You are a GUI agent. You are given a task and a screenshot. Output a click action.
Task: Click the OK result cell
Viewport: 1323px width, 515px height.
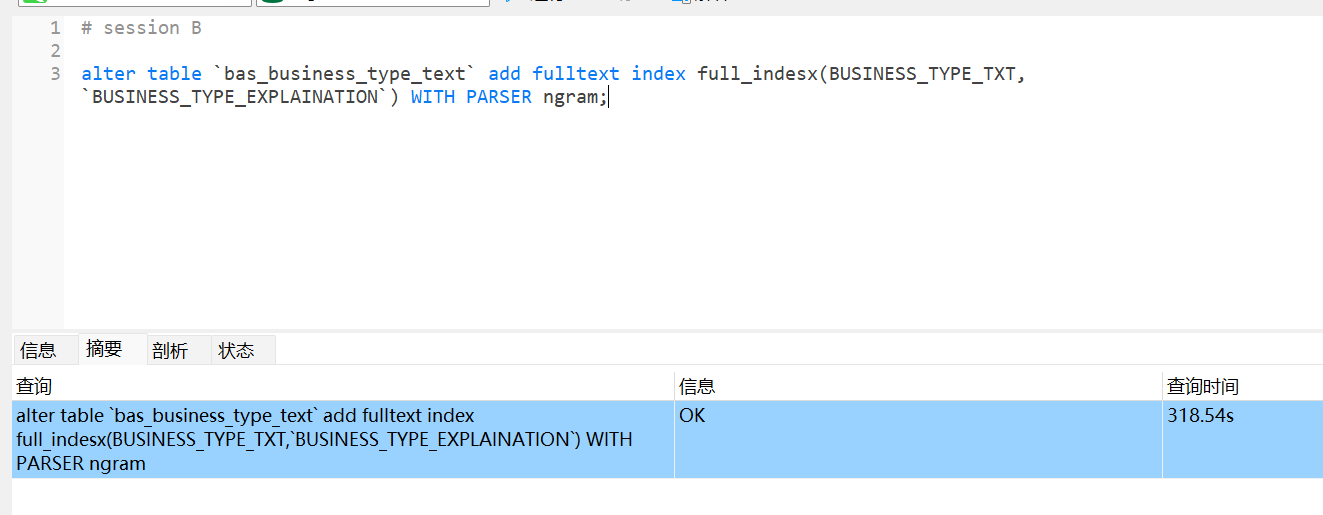point(692,415)
